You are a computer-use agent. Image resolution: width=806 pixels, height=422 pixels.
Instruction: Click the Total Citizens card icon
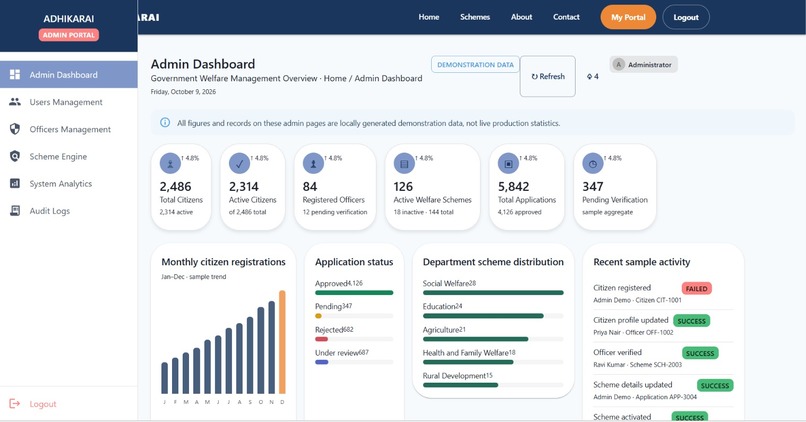coord(170,163)
